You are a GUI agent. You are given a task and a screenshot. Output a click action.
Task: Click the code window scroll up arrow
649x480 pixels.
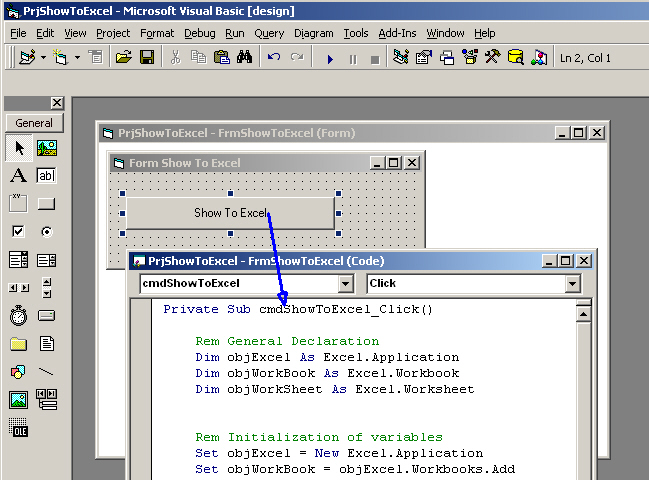[583, 314]
